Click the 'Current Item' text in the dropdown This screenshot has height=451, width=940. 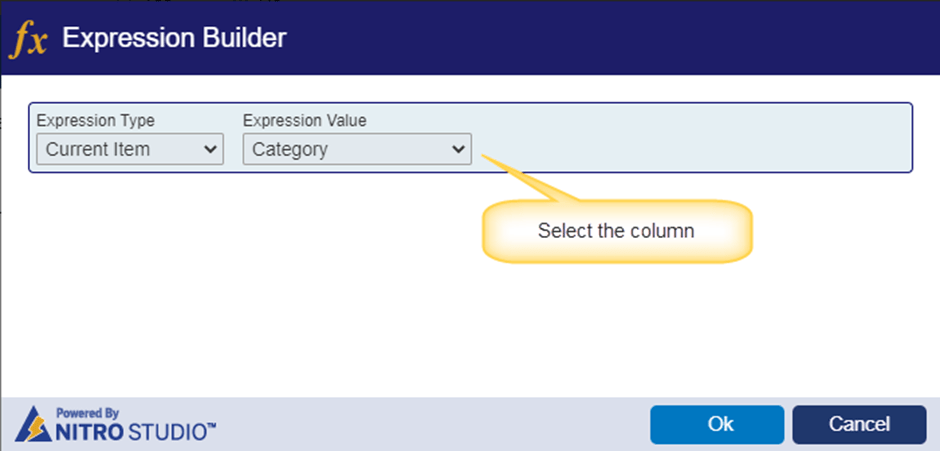coord(98,149)
